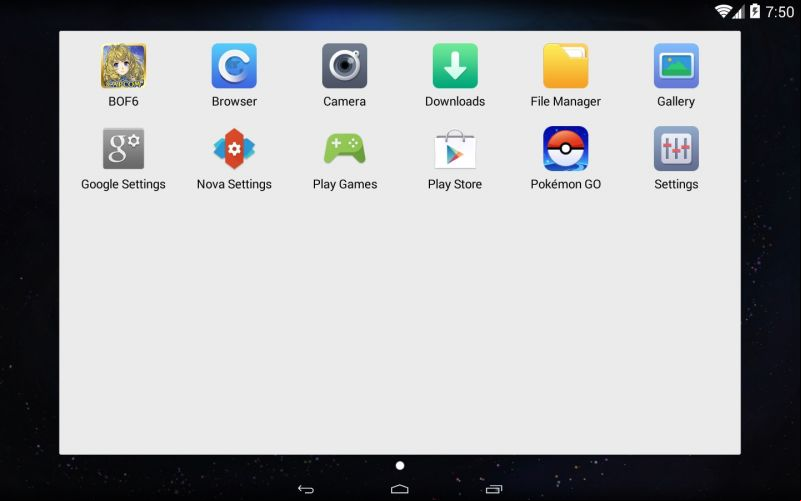Open the Camera app
The image size is (801, 501).
coord(344,66)
